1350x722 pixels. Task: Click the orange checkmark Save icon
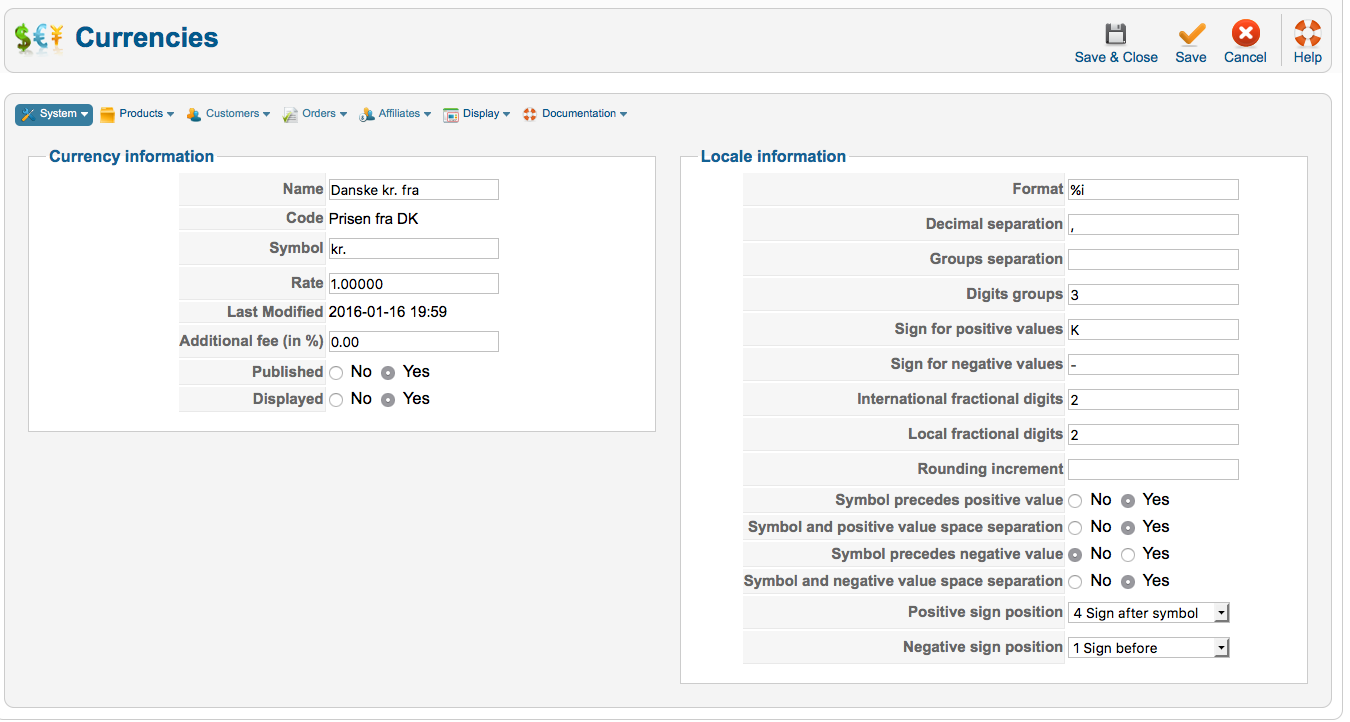click(x=1190, y=34)
